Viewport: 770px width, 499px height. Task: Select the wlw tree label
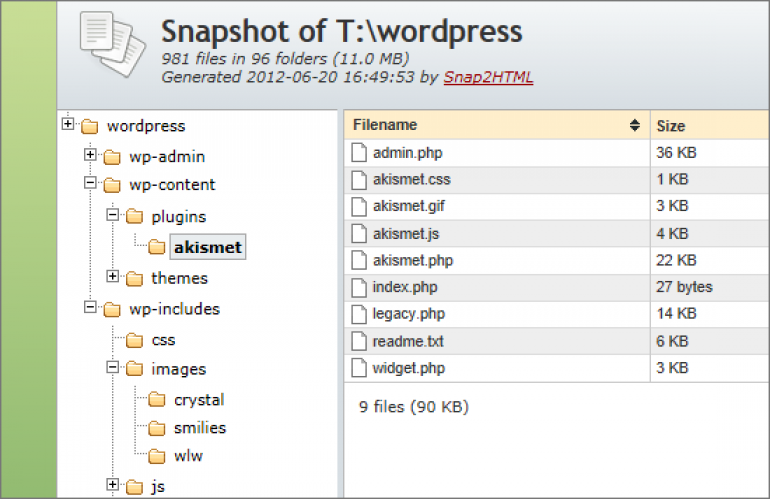pyautogui.click(x=189, y=456)
